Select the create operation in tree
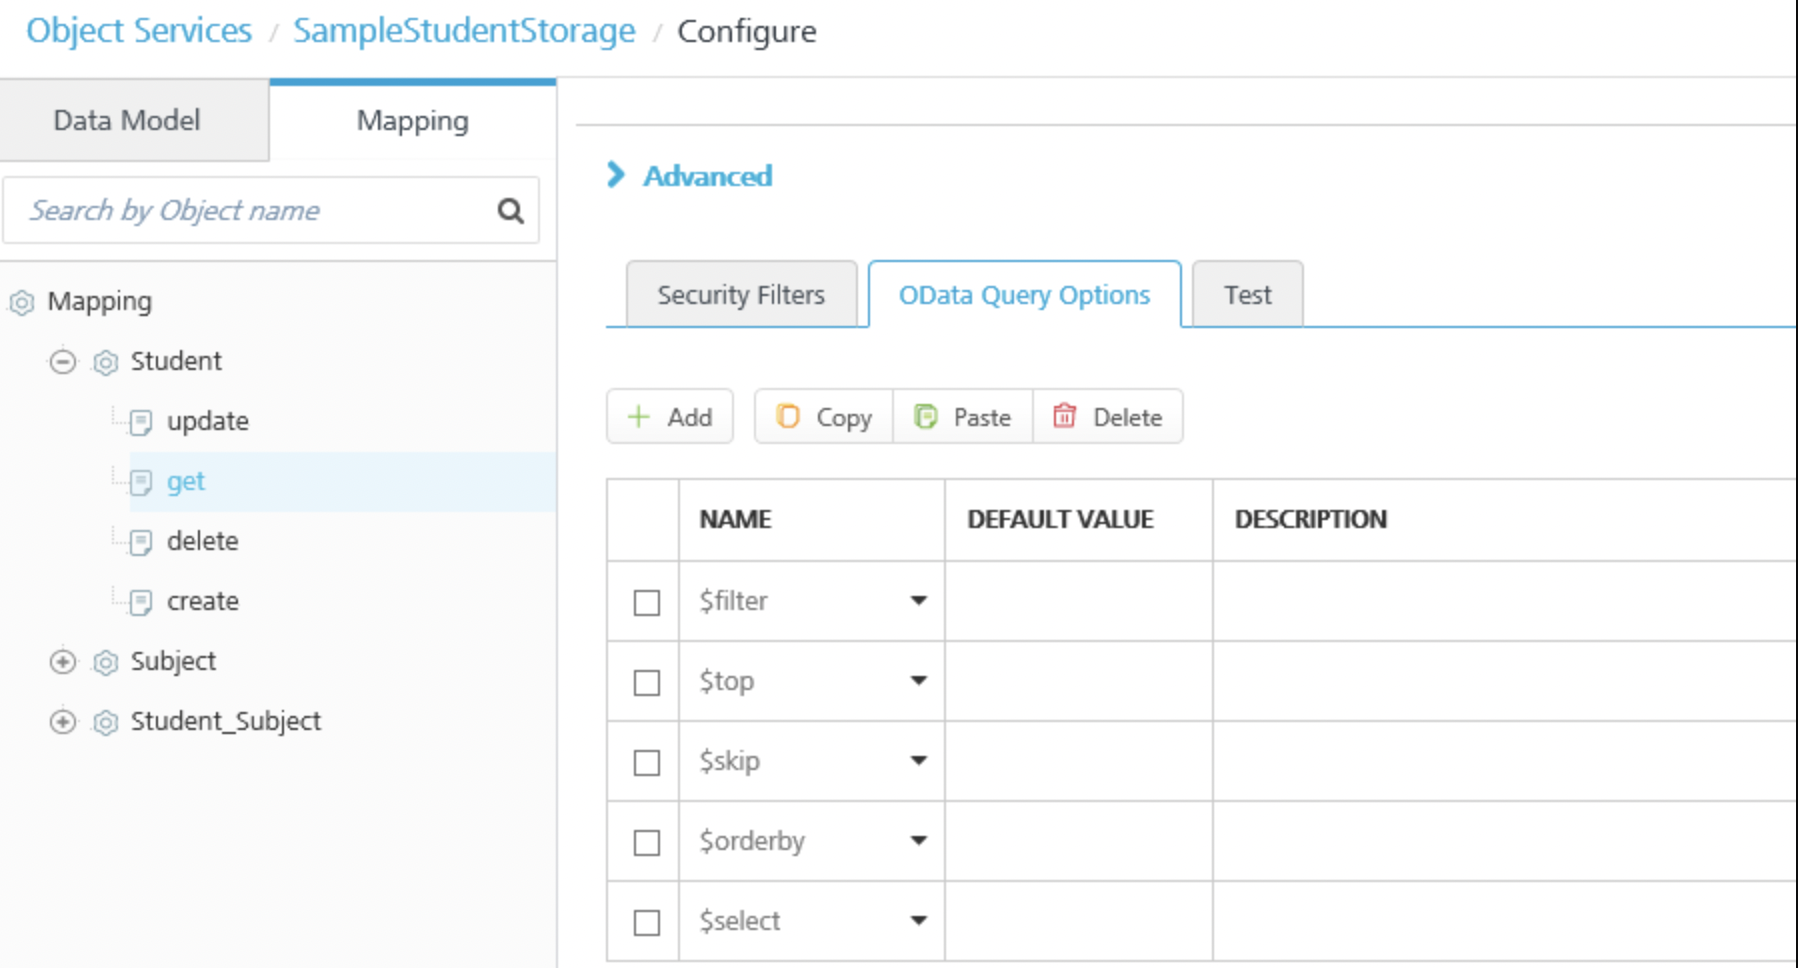Viewport: 1798px width, 968px height. (x=202, y=601)
